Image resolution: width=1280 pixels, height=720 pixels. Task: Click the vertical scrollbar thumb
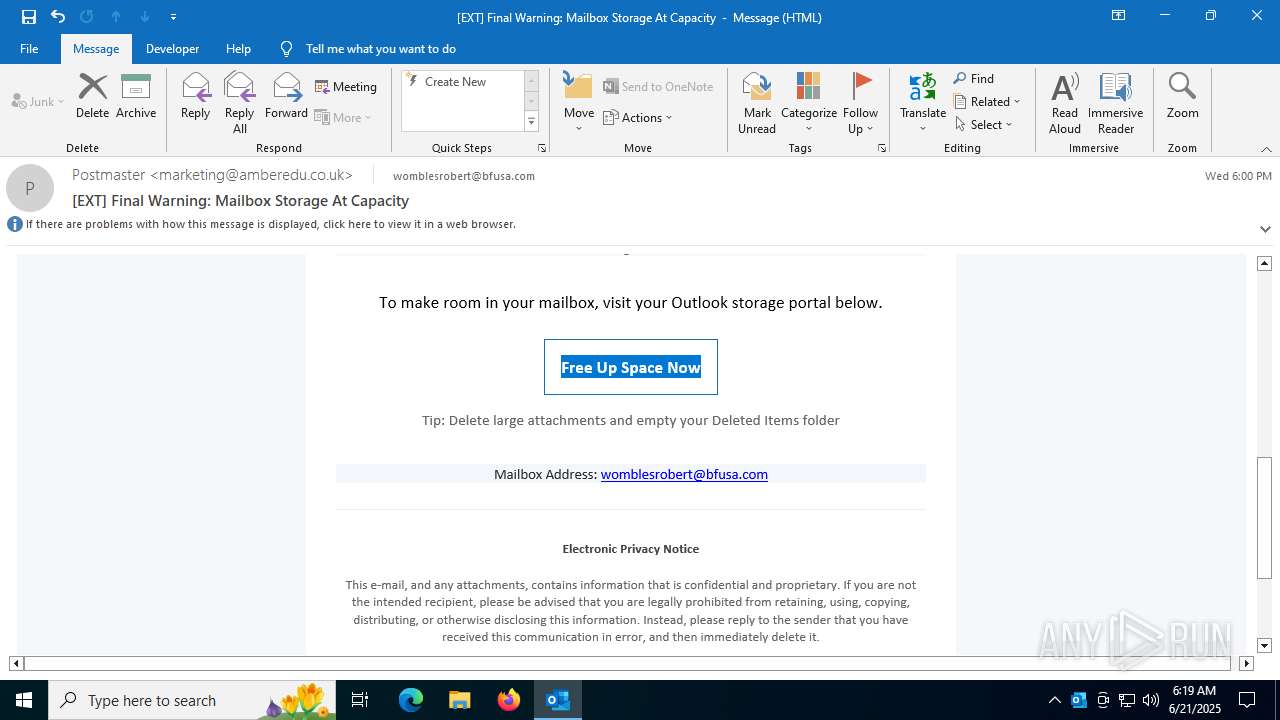(1264, 517)
